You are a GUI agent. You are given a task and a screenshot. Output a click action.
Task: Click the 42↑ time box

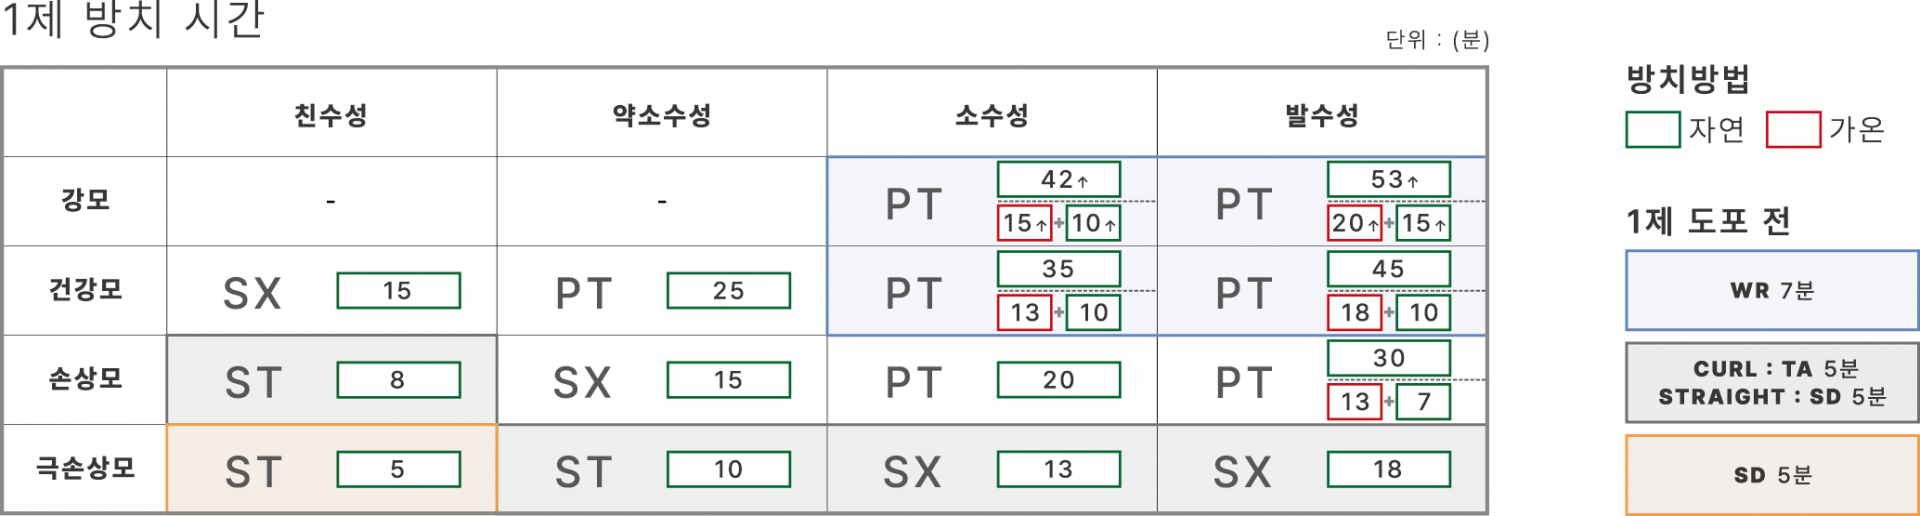tap(1058, 180)
